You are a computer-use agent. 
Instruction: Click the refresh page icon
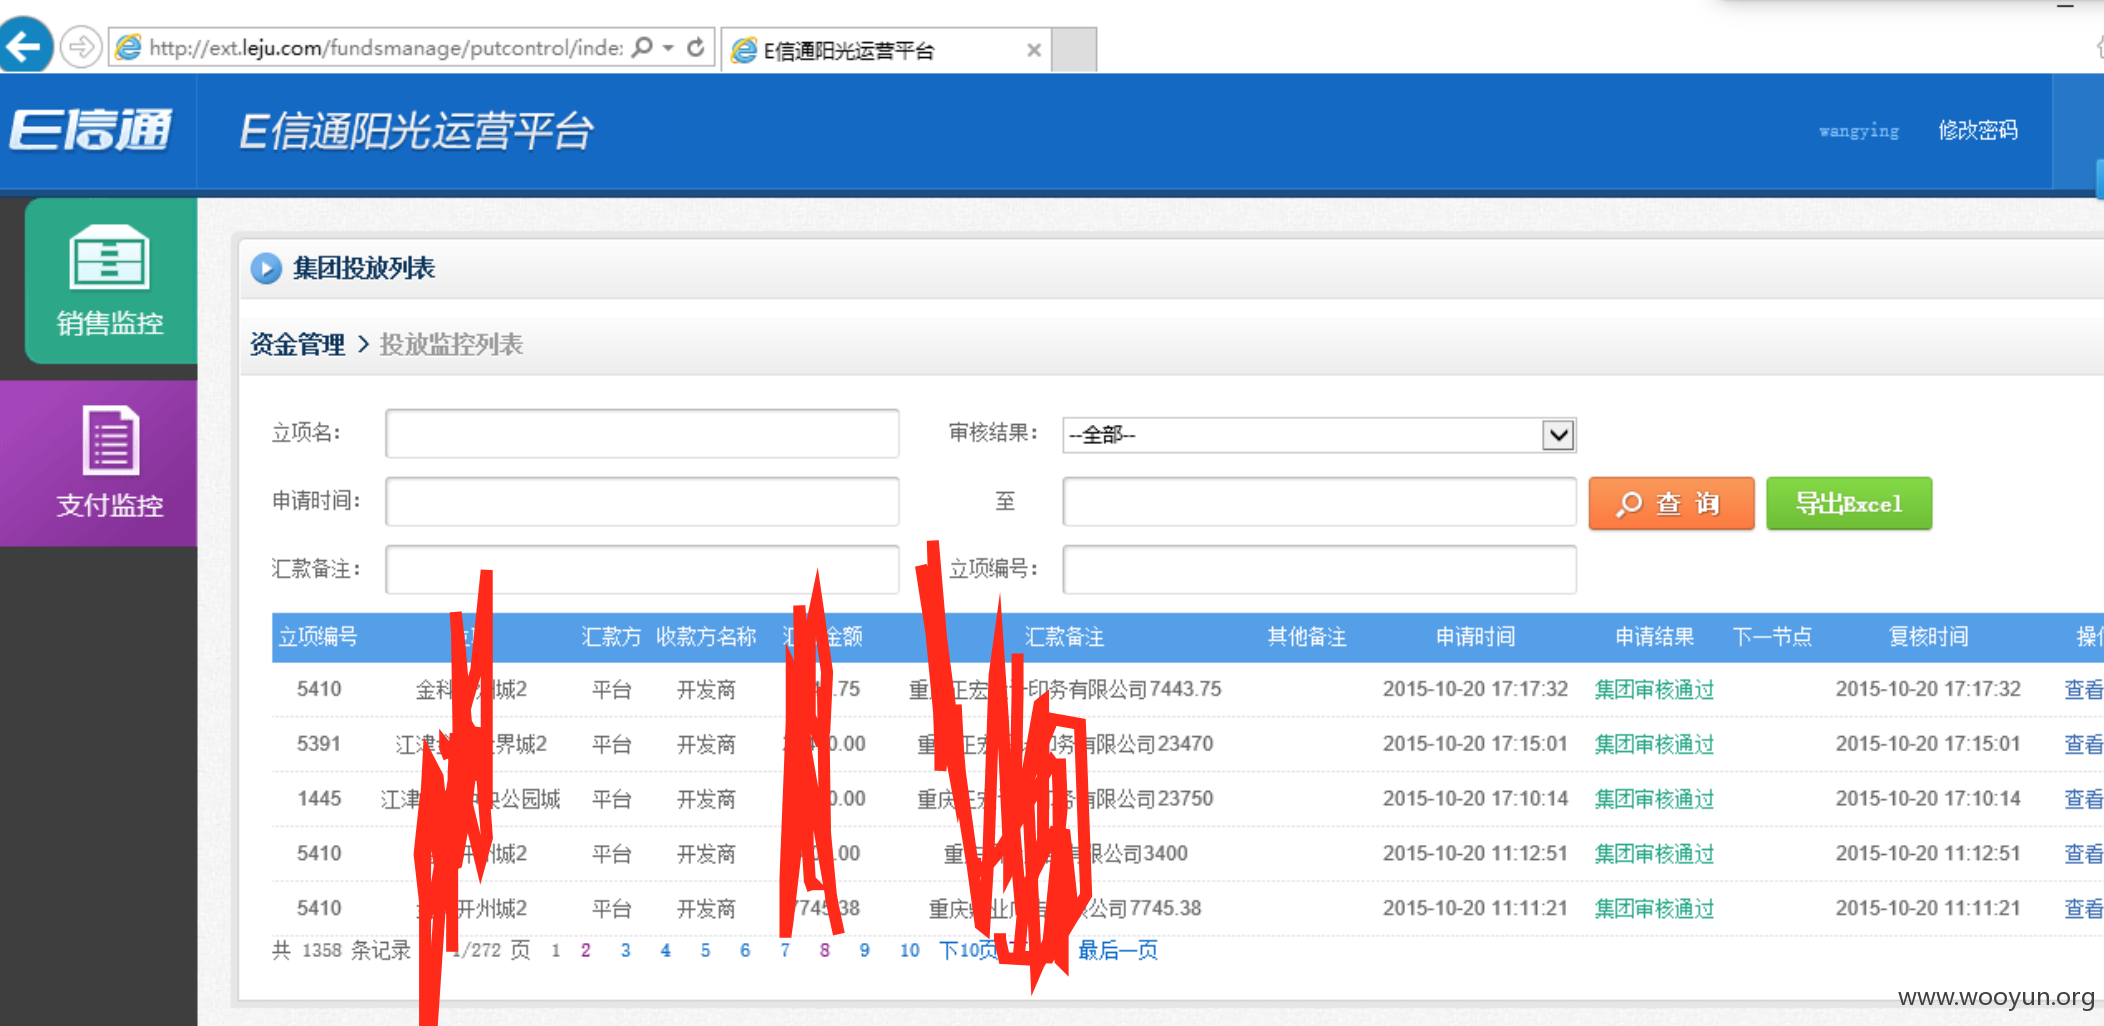(696, 47)
